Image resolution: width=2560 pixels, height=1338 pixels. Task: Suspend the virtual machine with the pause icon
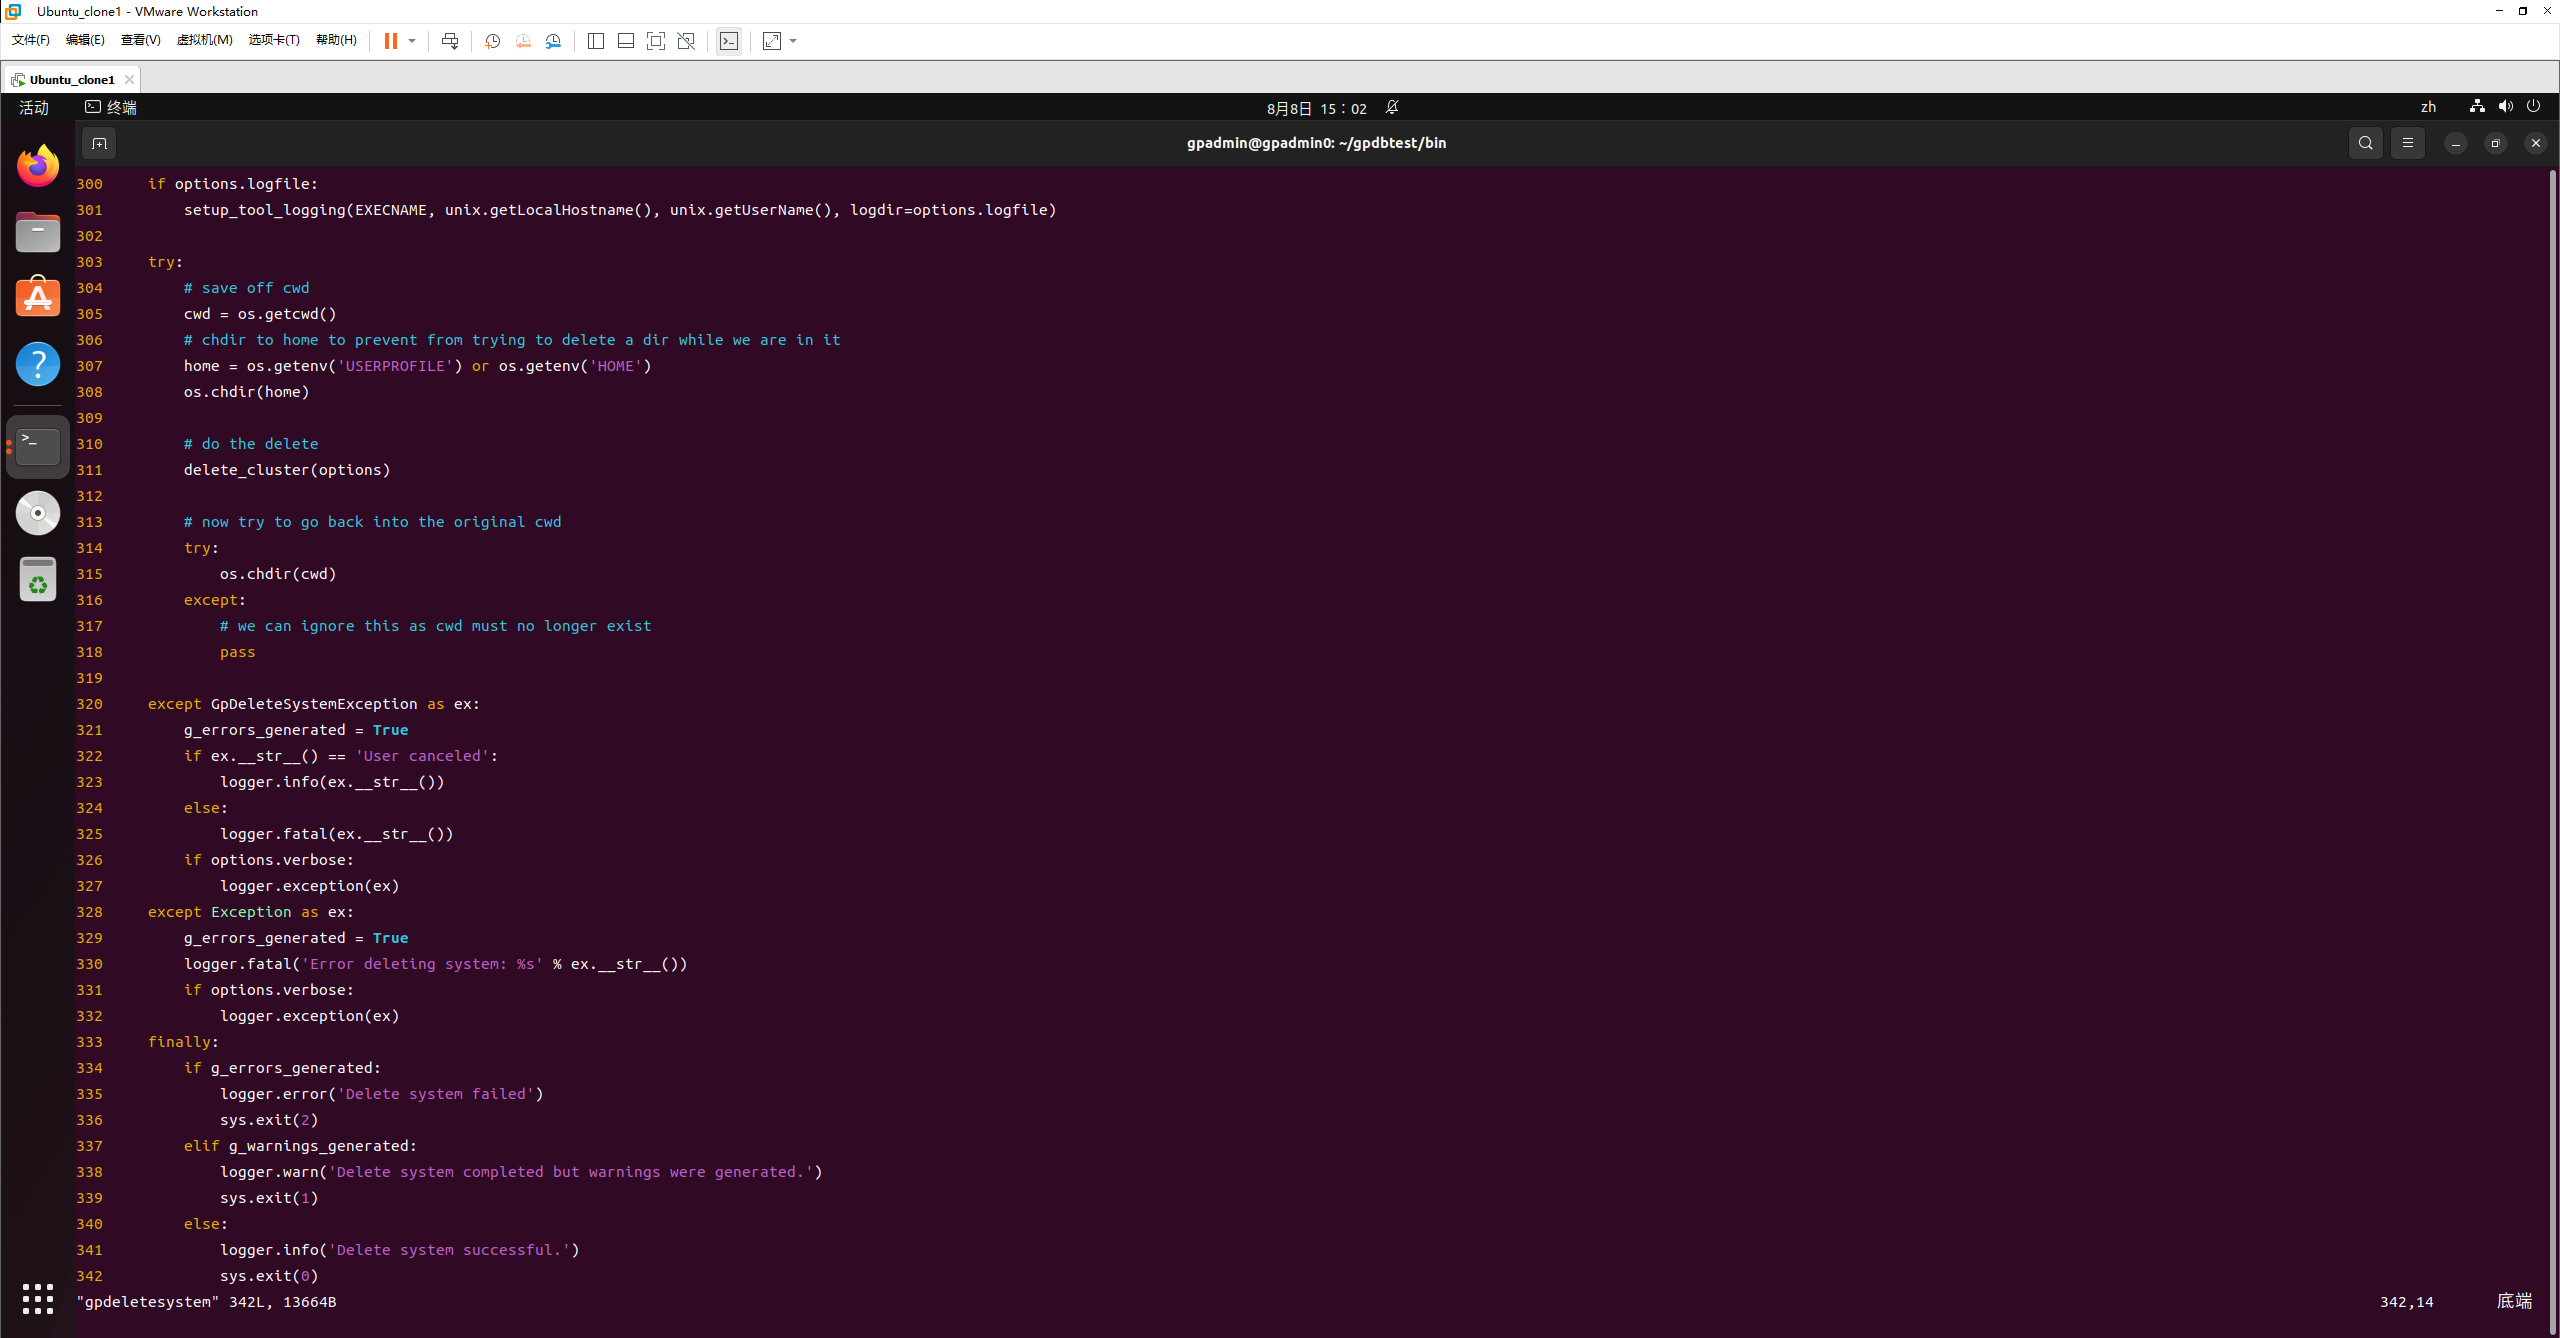coord(391,41)
